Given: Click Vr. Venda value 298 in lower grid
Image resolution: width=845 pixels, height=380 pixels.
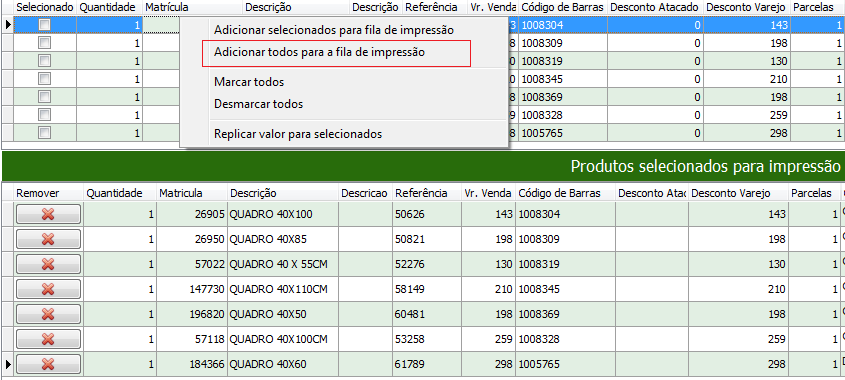Looking at the screenshot, I should (x=488, y=364).
